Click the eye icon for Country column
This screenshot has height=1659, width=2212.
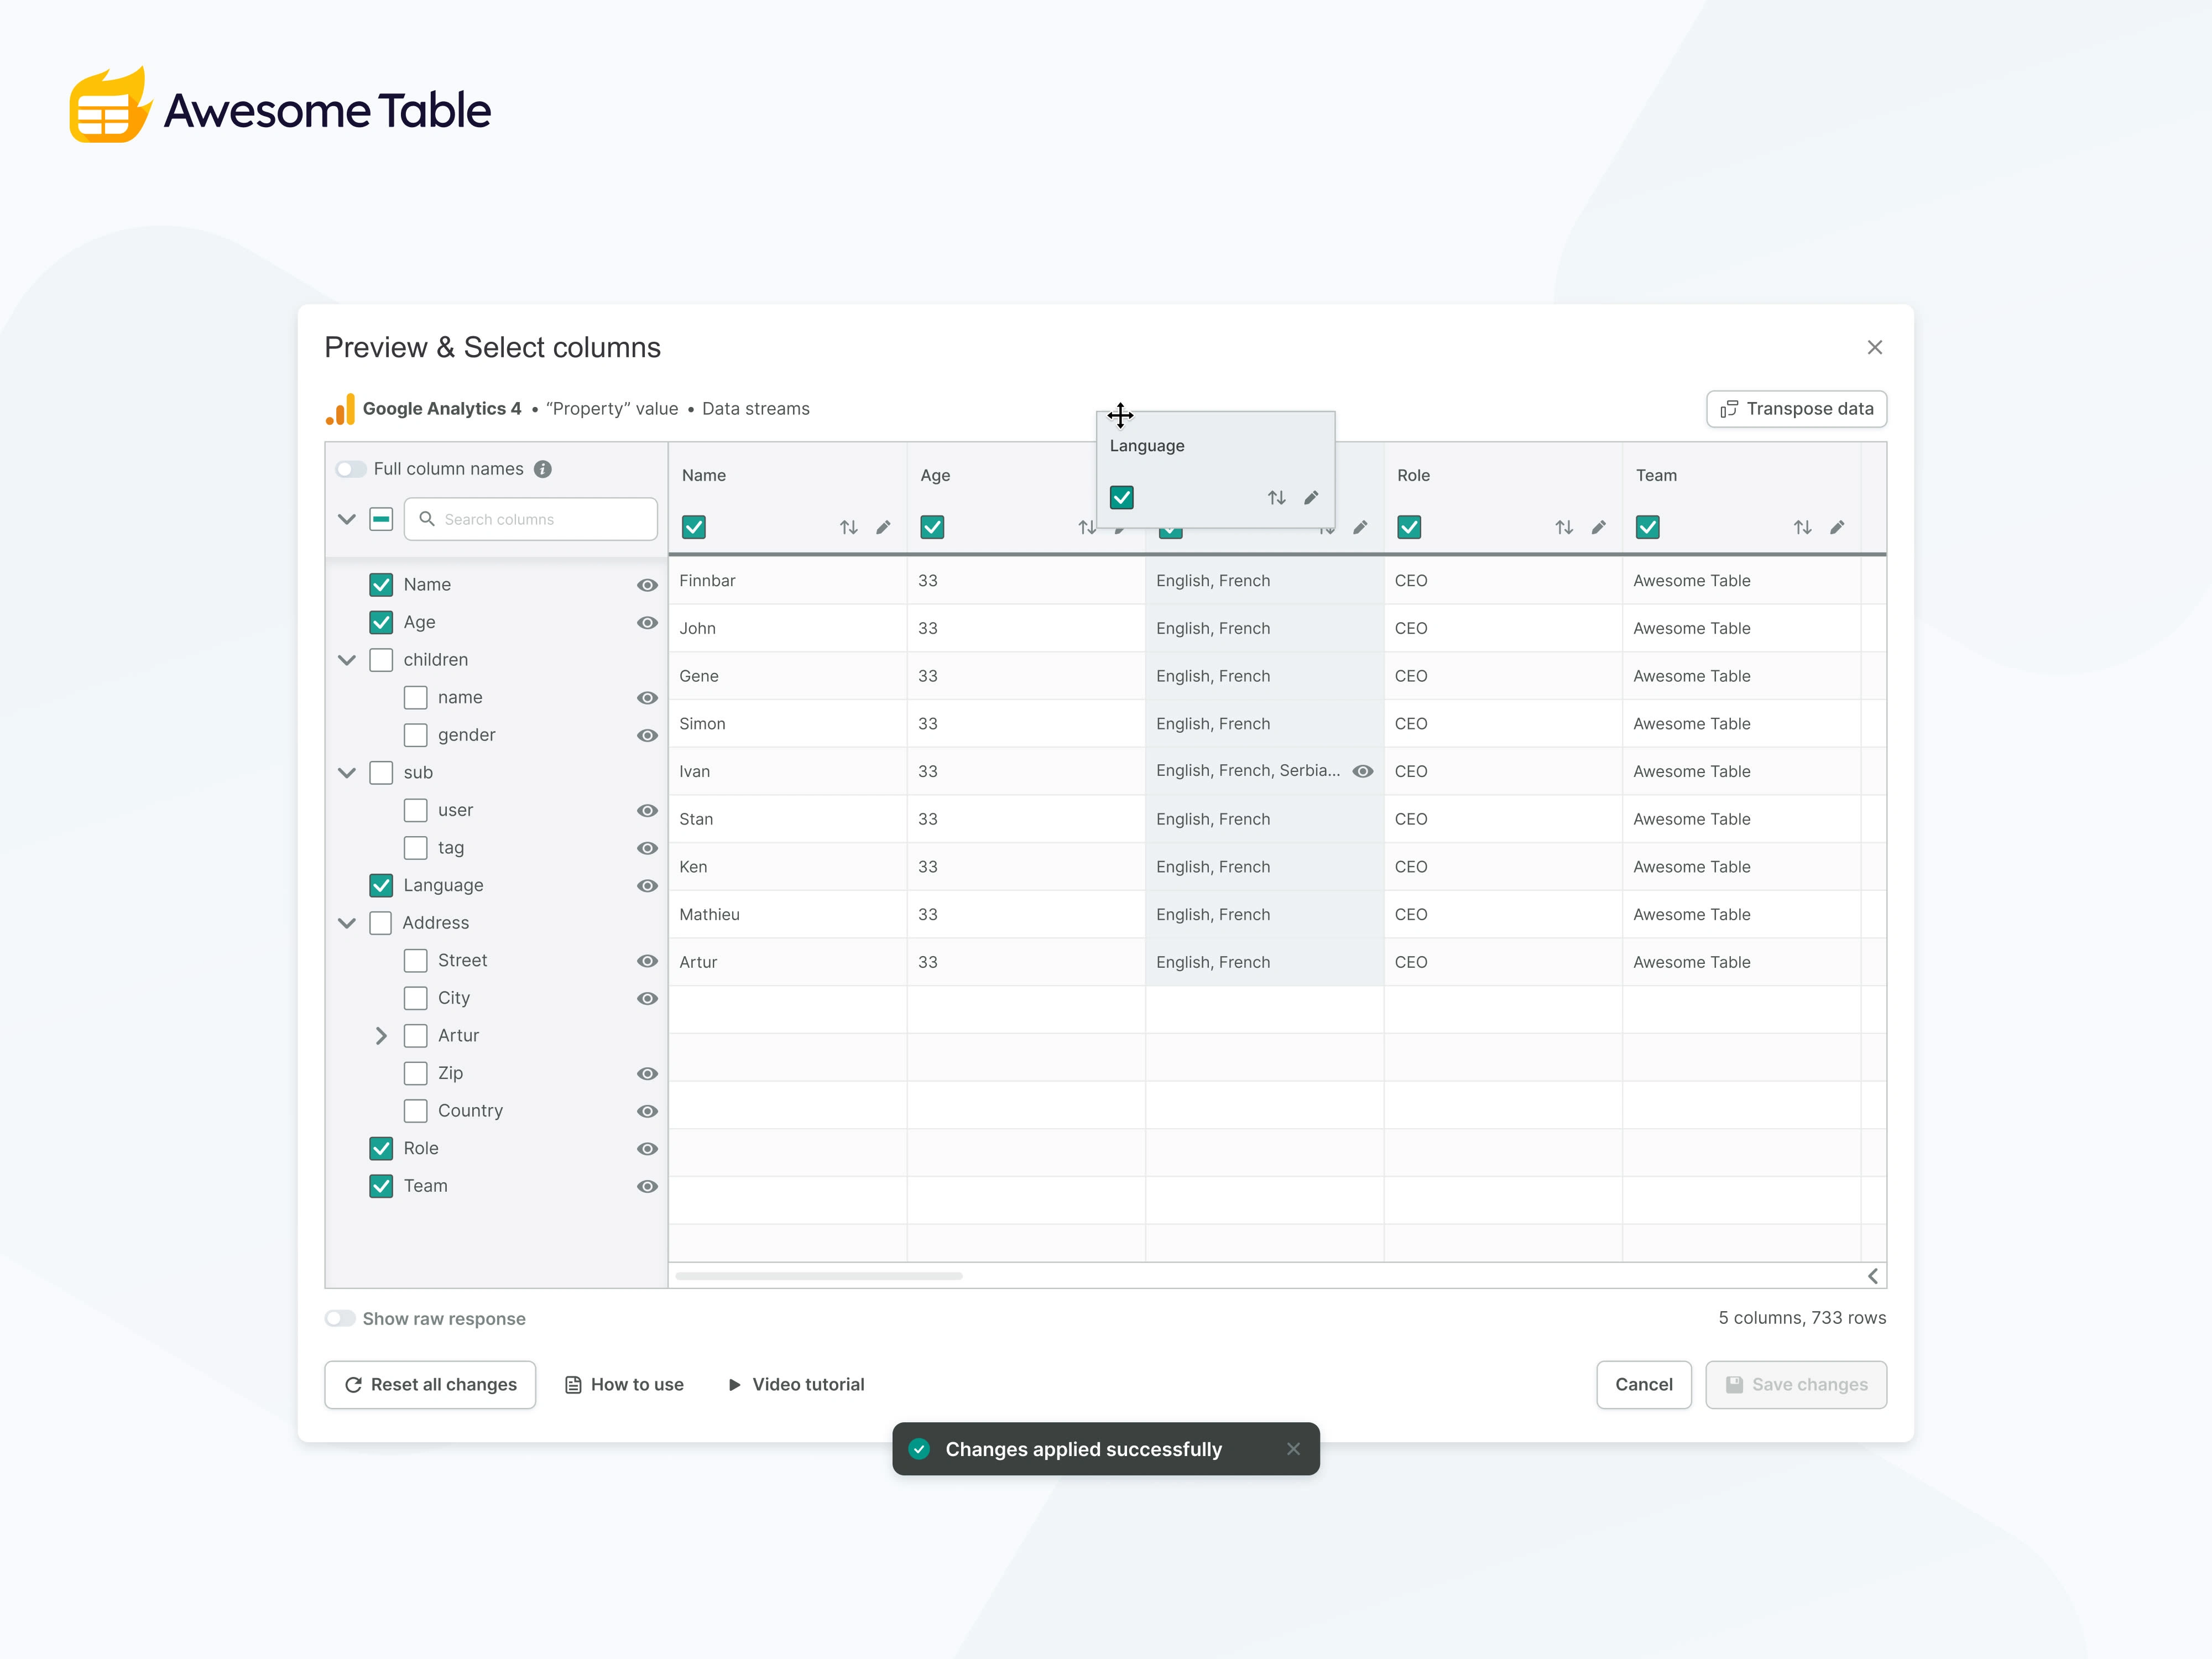(647, 1111)
